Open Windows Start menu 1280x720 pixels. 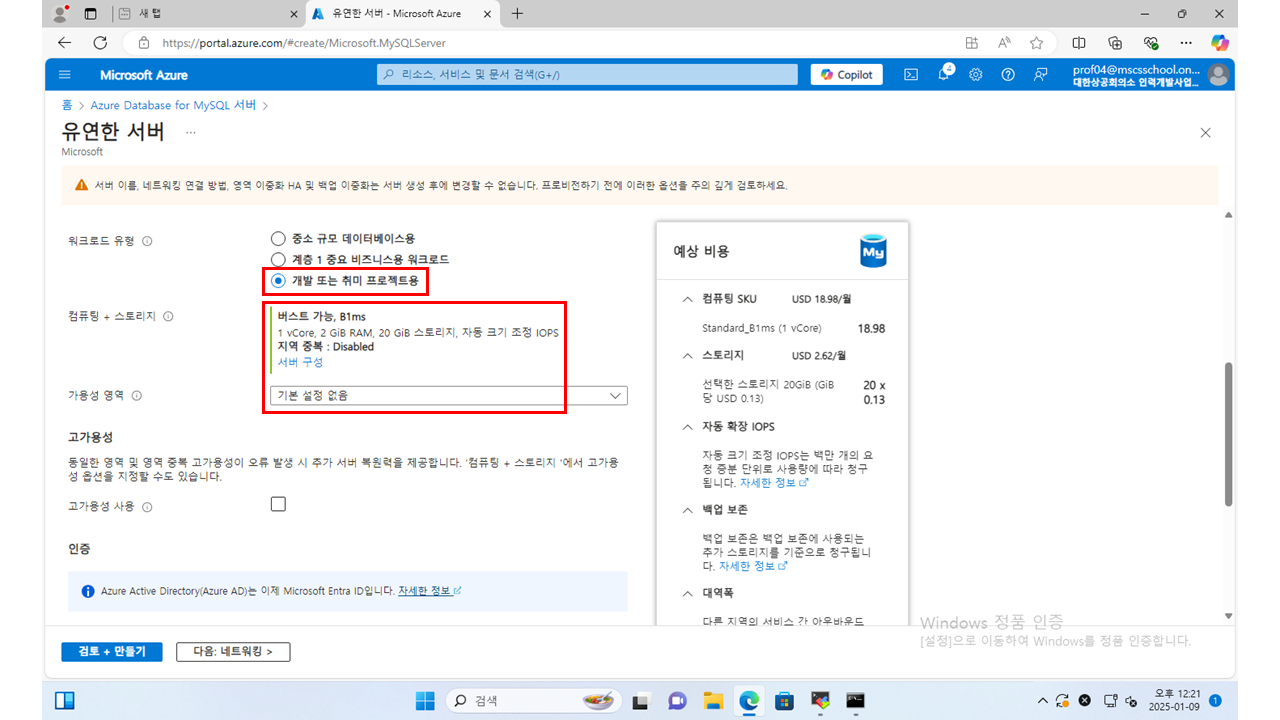(x=425, y=700)
